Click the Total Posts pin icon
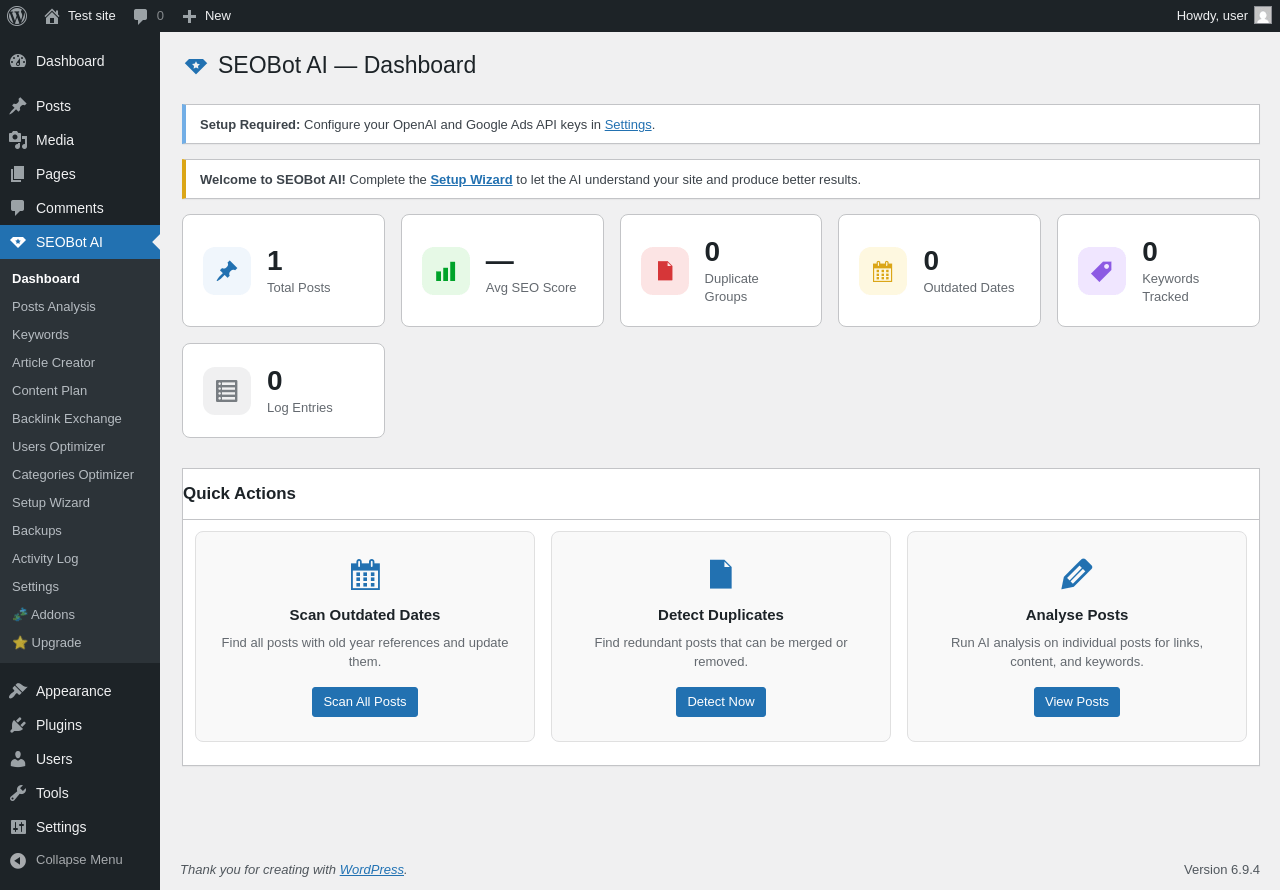This screenshot has width=1280, height=890. (227, 271)
